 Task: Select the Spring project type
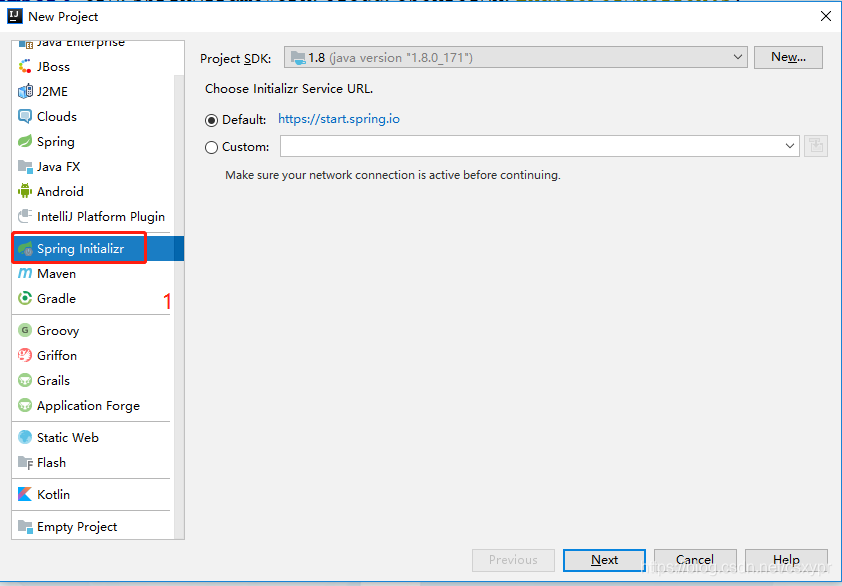point(93,142)
